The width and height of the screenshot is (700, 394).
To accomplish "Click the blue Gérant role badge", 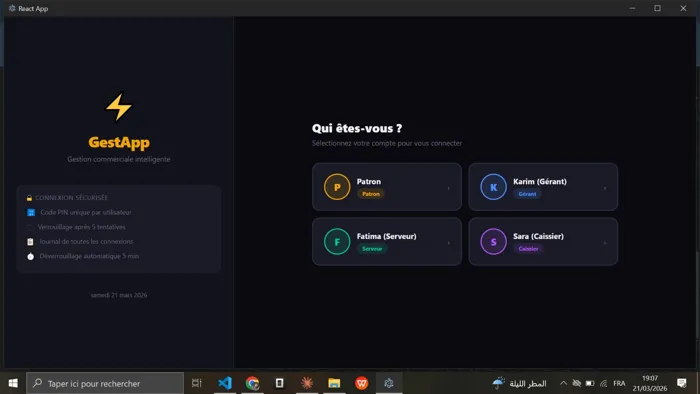I will click(x=527, y=194).
